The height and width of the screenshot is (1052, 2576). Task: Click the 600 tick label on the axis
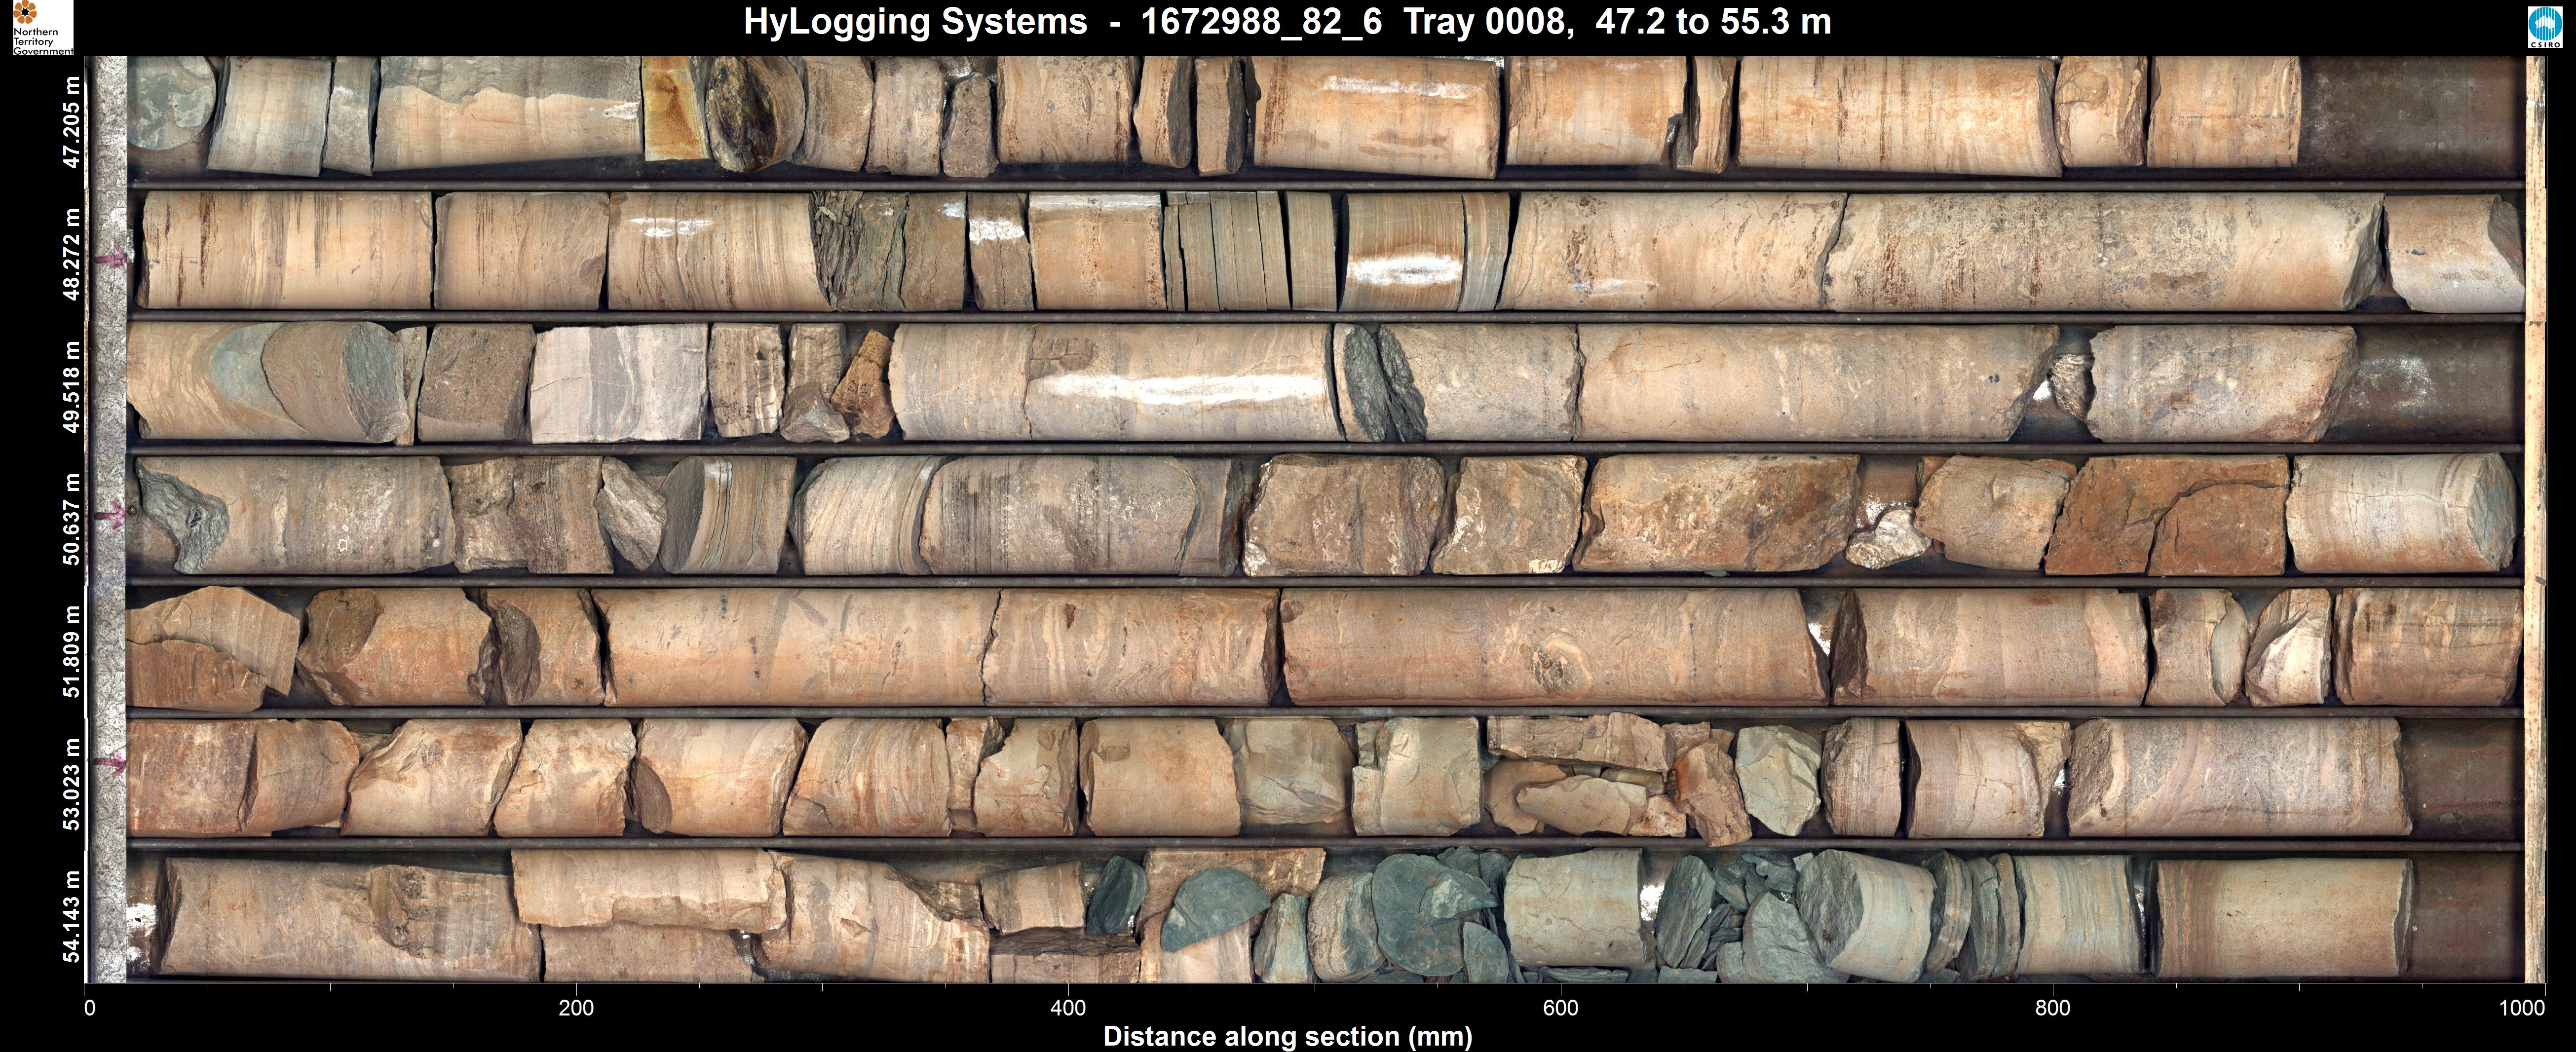point(1560,1008)
